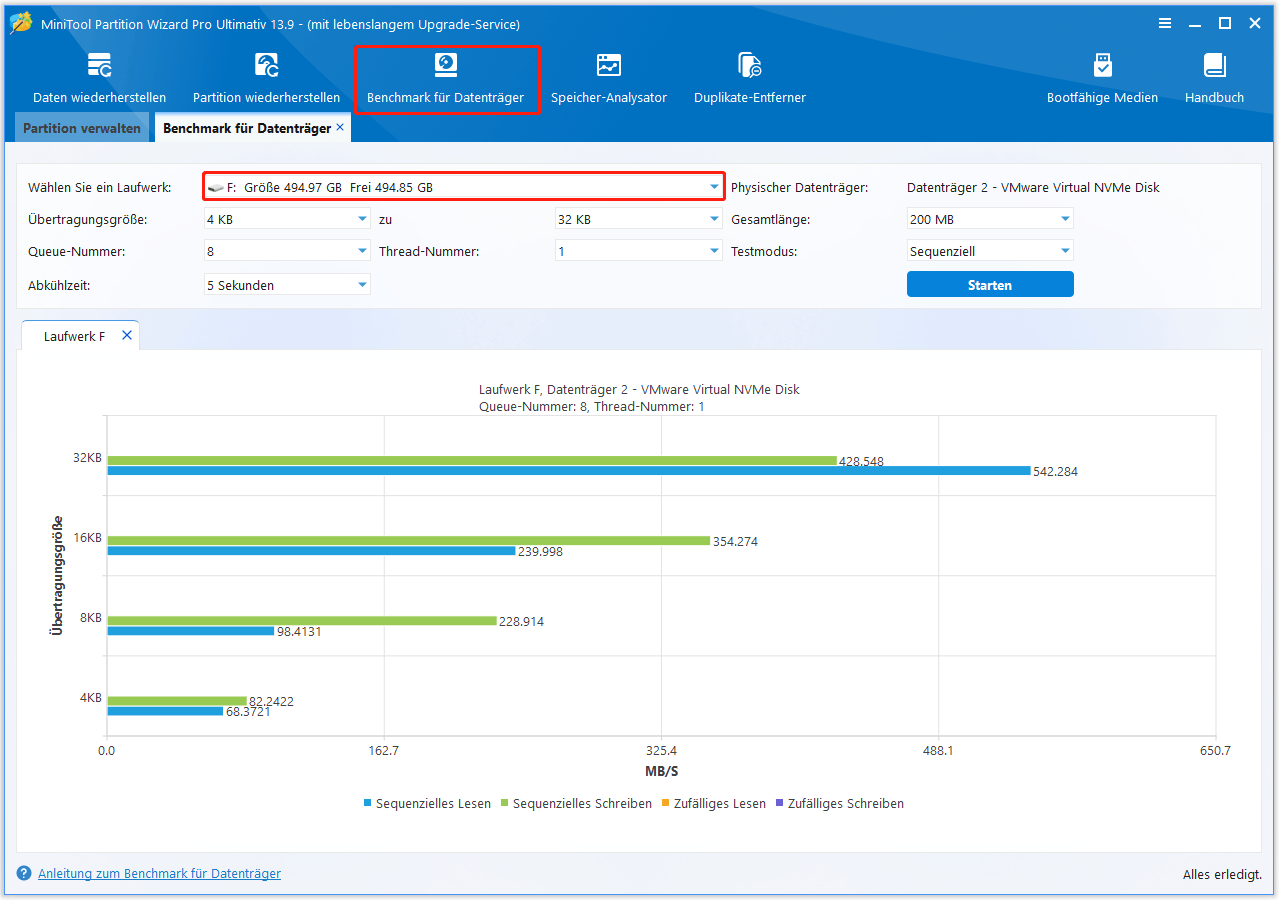Click the 'Physischer Datenträger:' label

coord(800,187)
